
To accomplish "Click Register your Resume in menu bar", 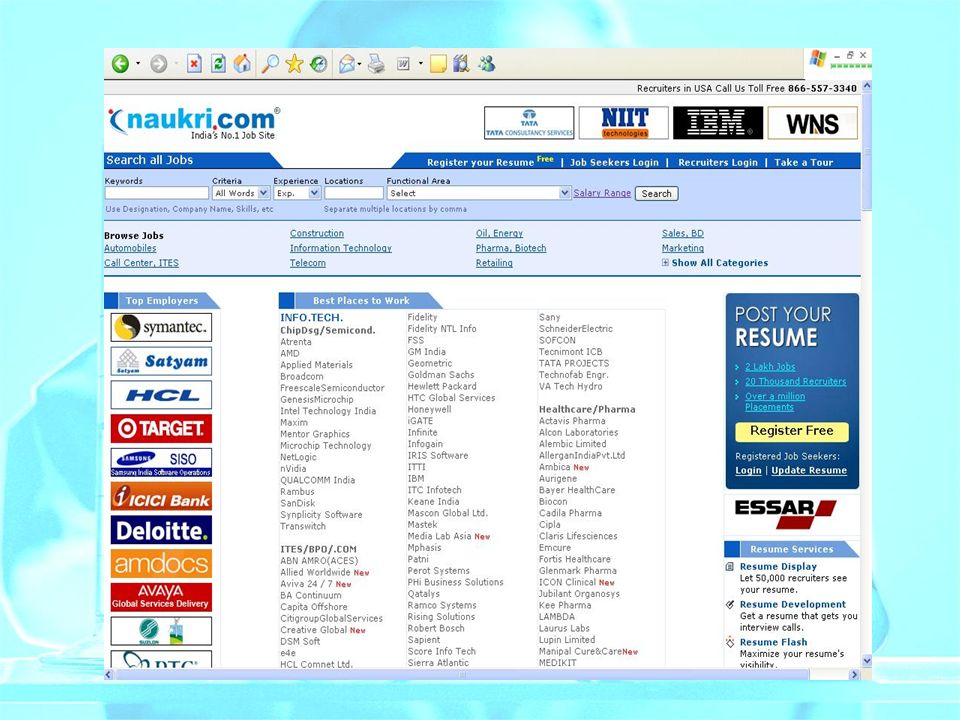I will click(481, 162).
